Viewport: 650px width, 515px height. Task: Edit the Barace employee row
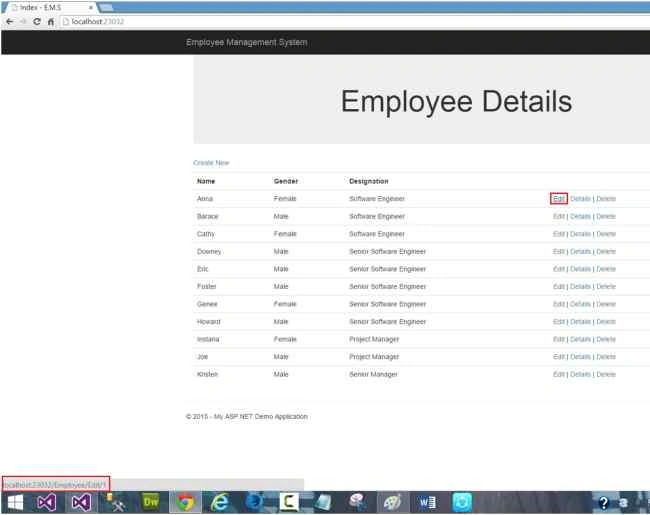pos(558,216)
